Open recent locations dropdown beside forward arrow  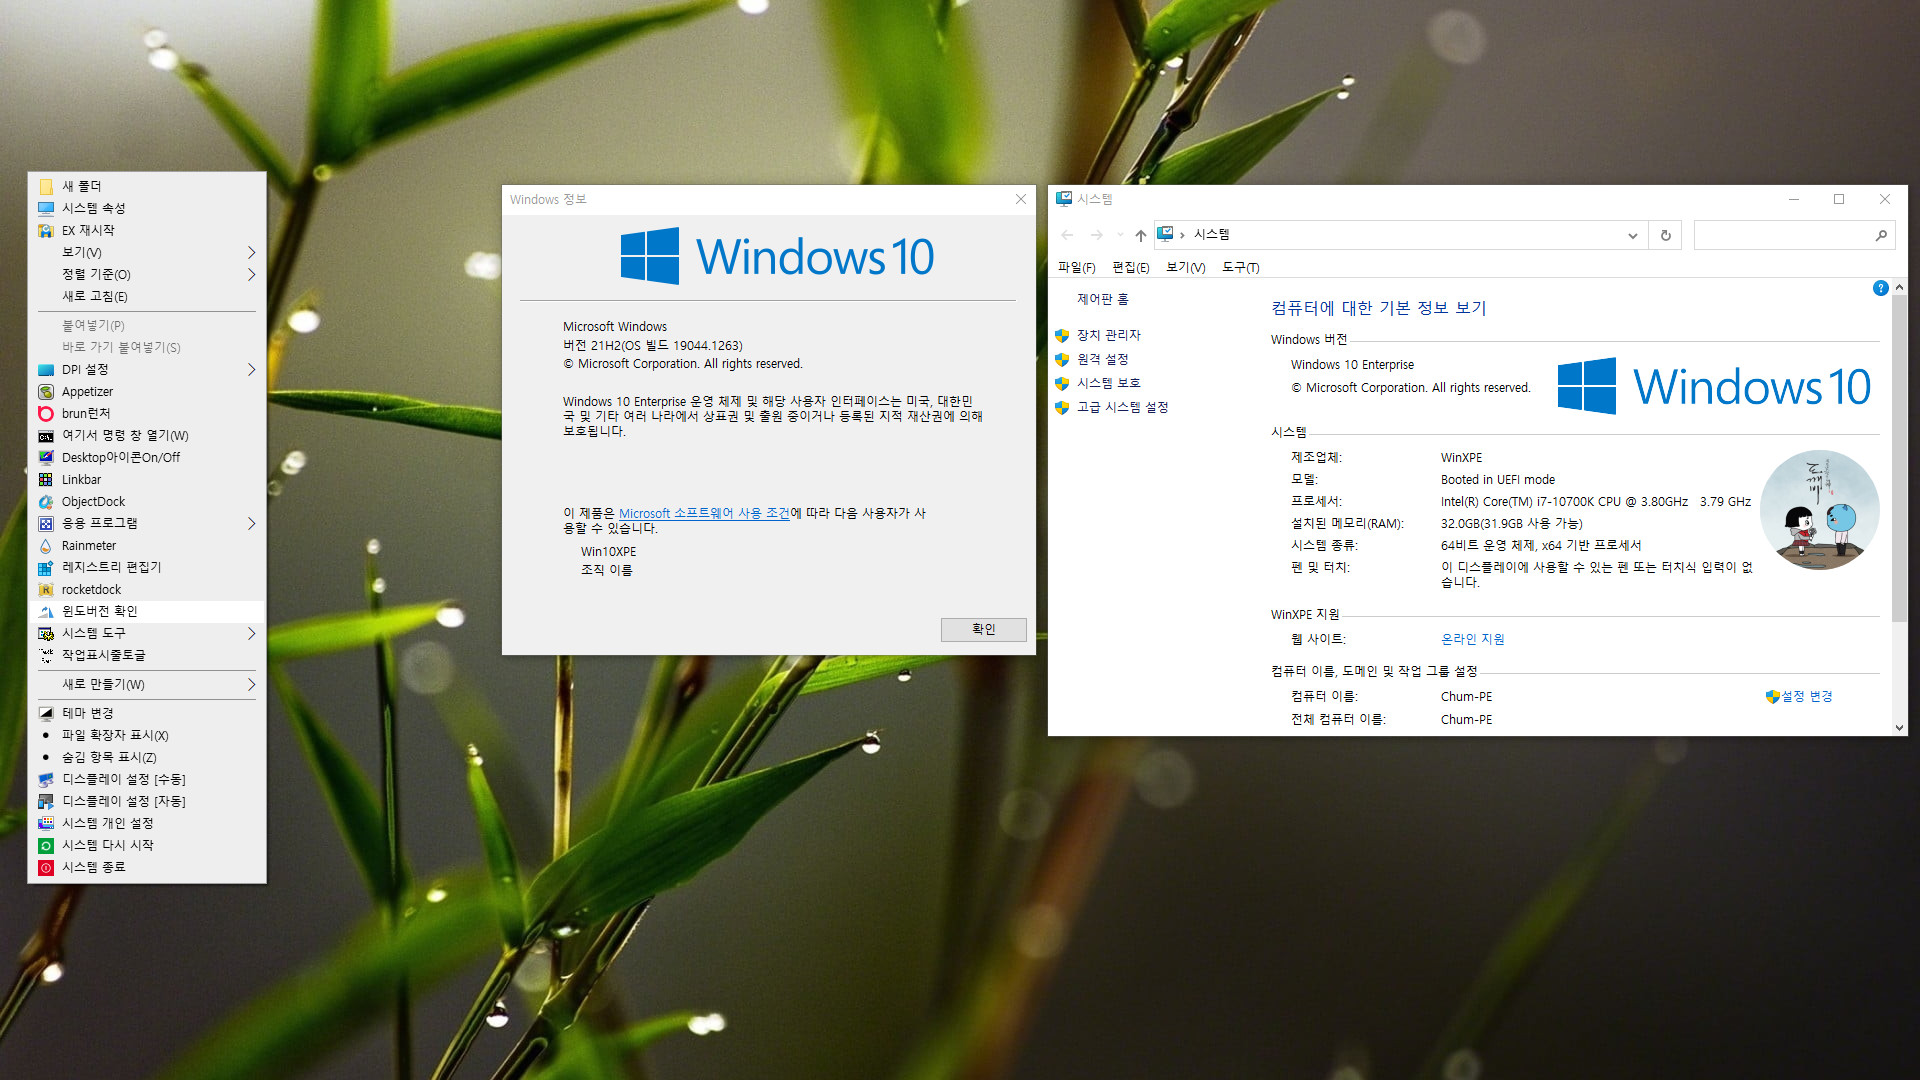[1120, 235]
